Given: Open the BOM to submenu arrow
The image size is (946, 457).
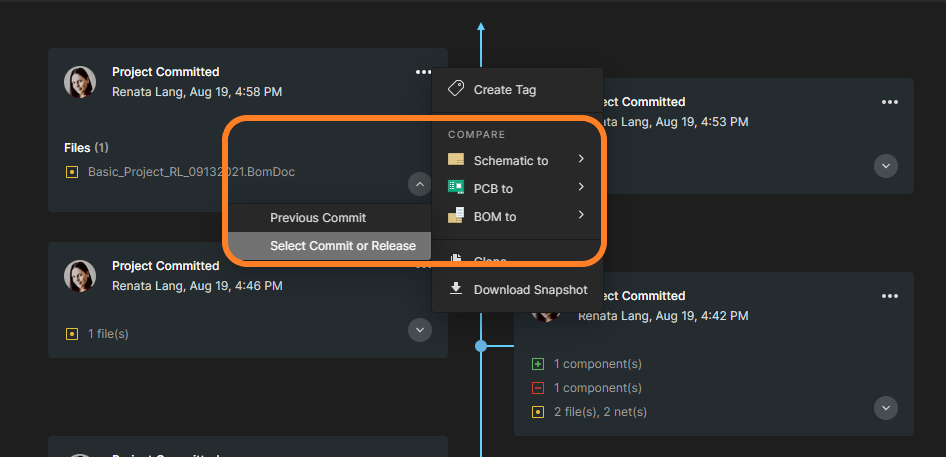Looking at the screenshot, I should click(581, 215).
